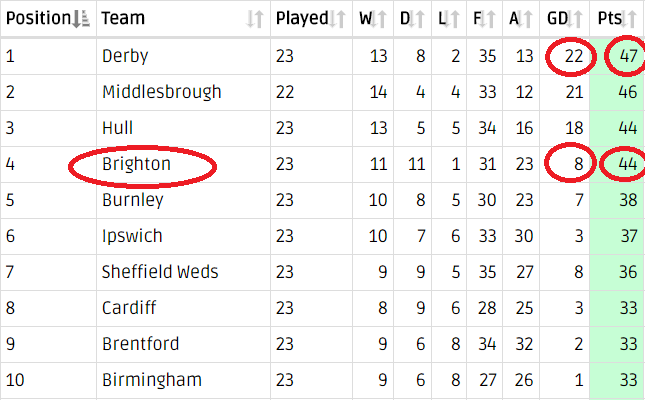The width and height of the screenshot is (645, 400).
Task: Select the Position header label
Action: click(39, 18)
